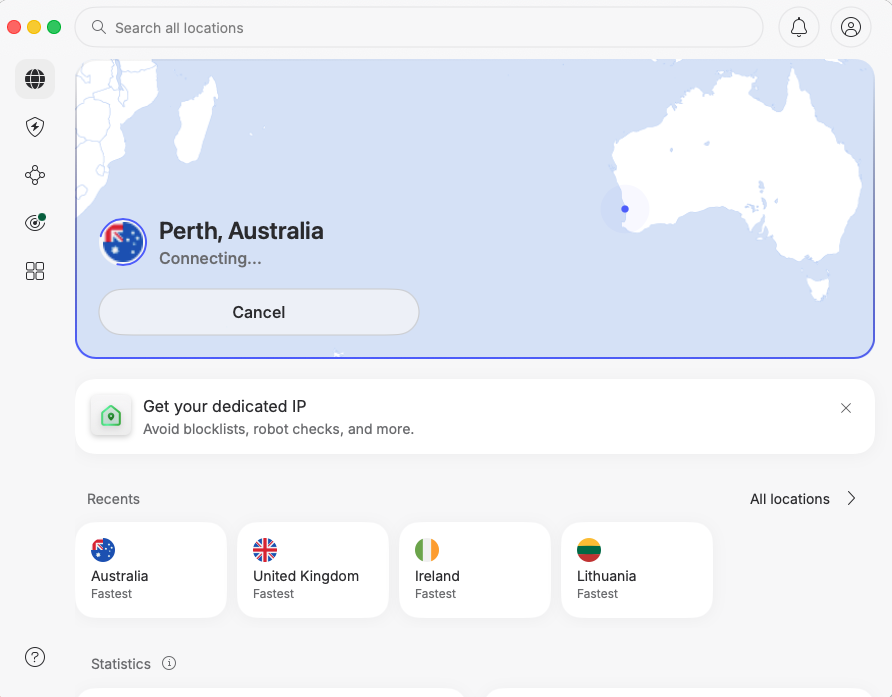
Task: Click the search magnifier icon
Action: (98, 27)
